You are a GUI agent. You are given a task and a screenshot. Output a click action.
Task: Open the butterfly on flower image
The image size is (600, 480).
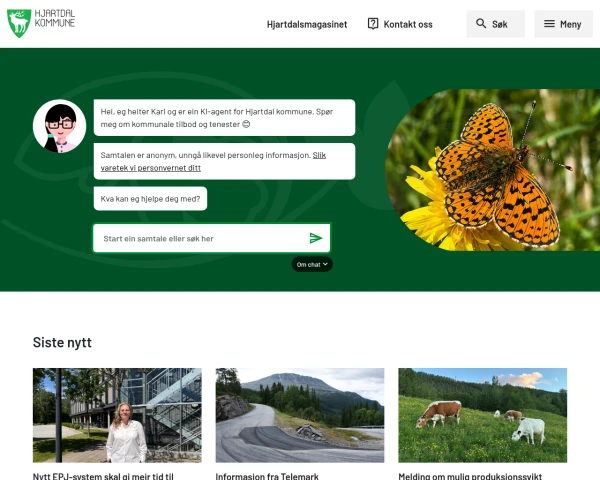[x=492, y=170]
